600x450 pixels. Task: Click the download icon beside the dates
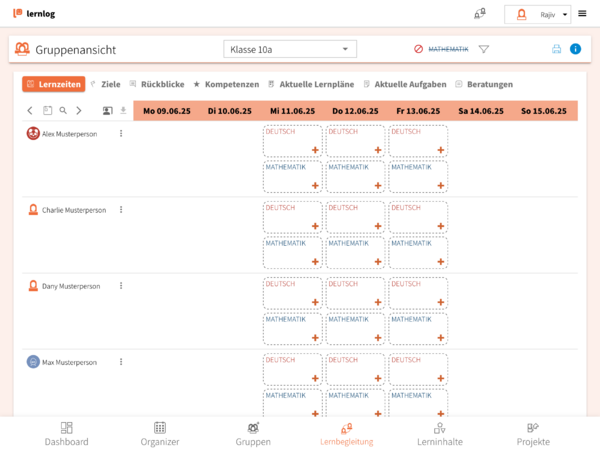click(123, 111)
